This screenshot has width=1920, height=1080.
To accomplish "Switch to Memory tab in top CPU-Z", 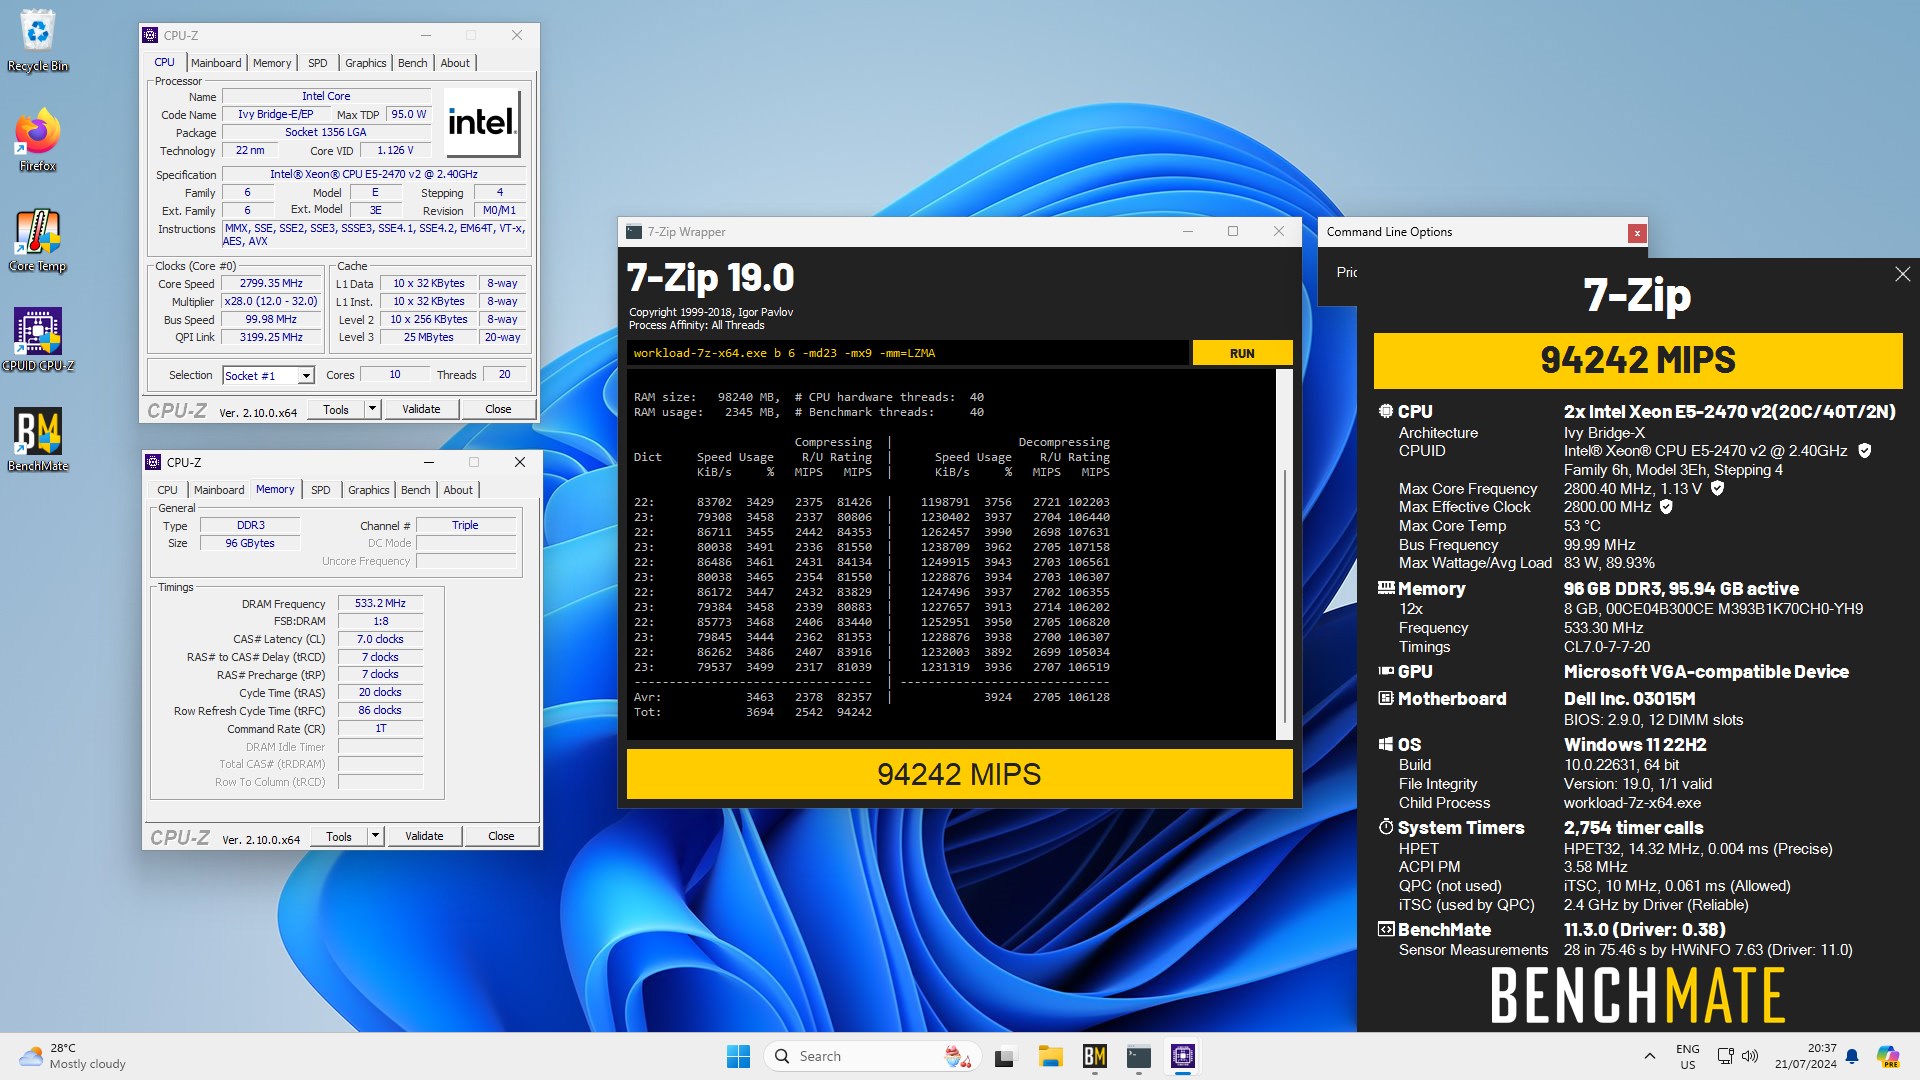I will coord(272,63).
